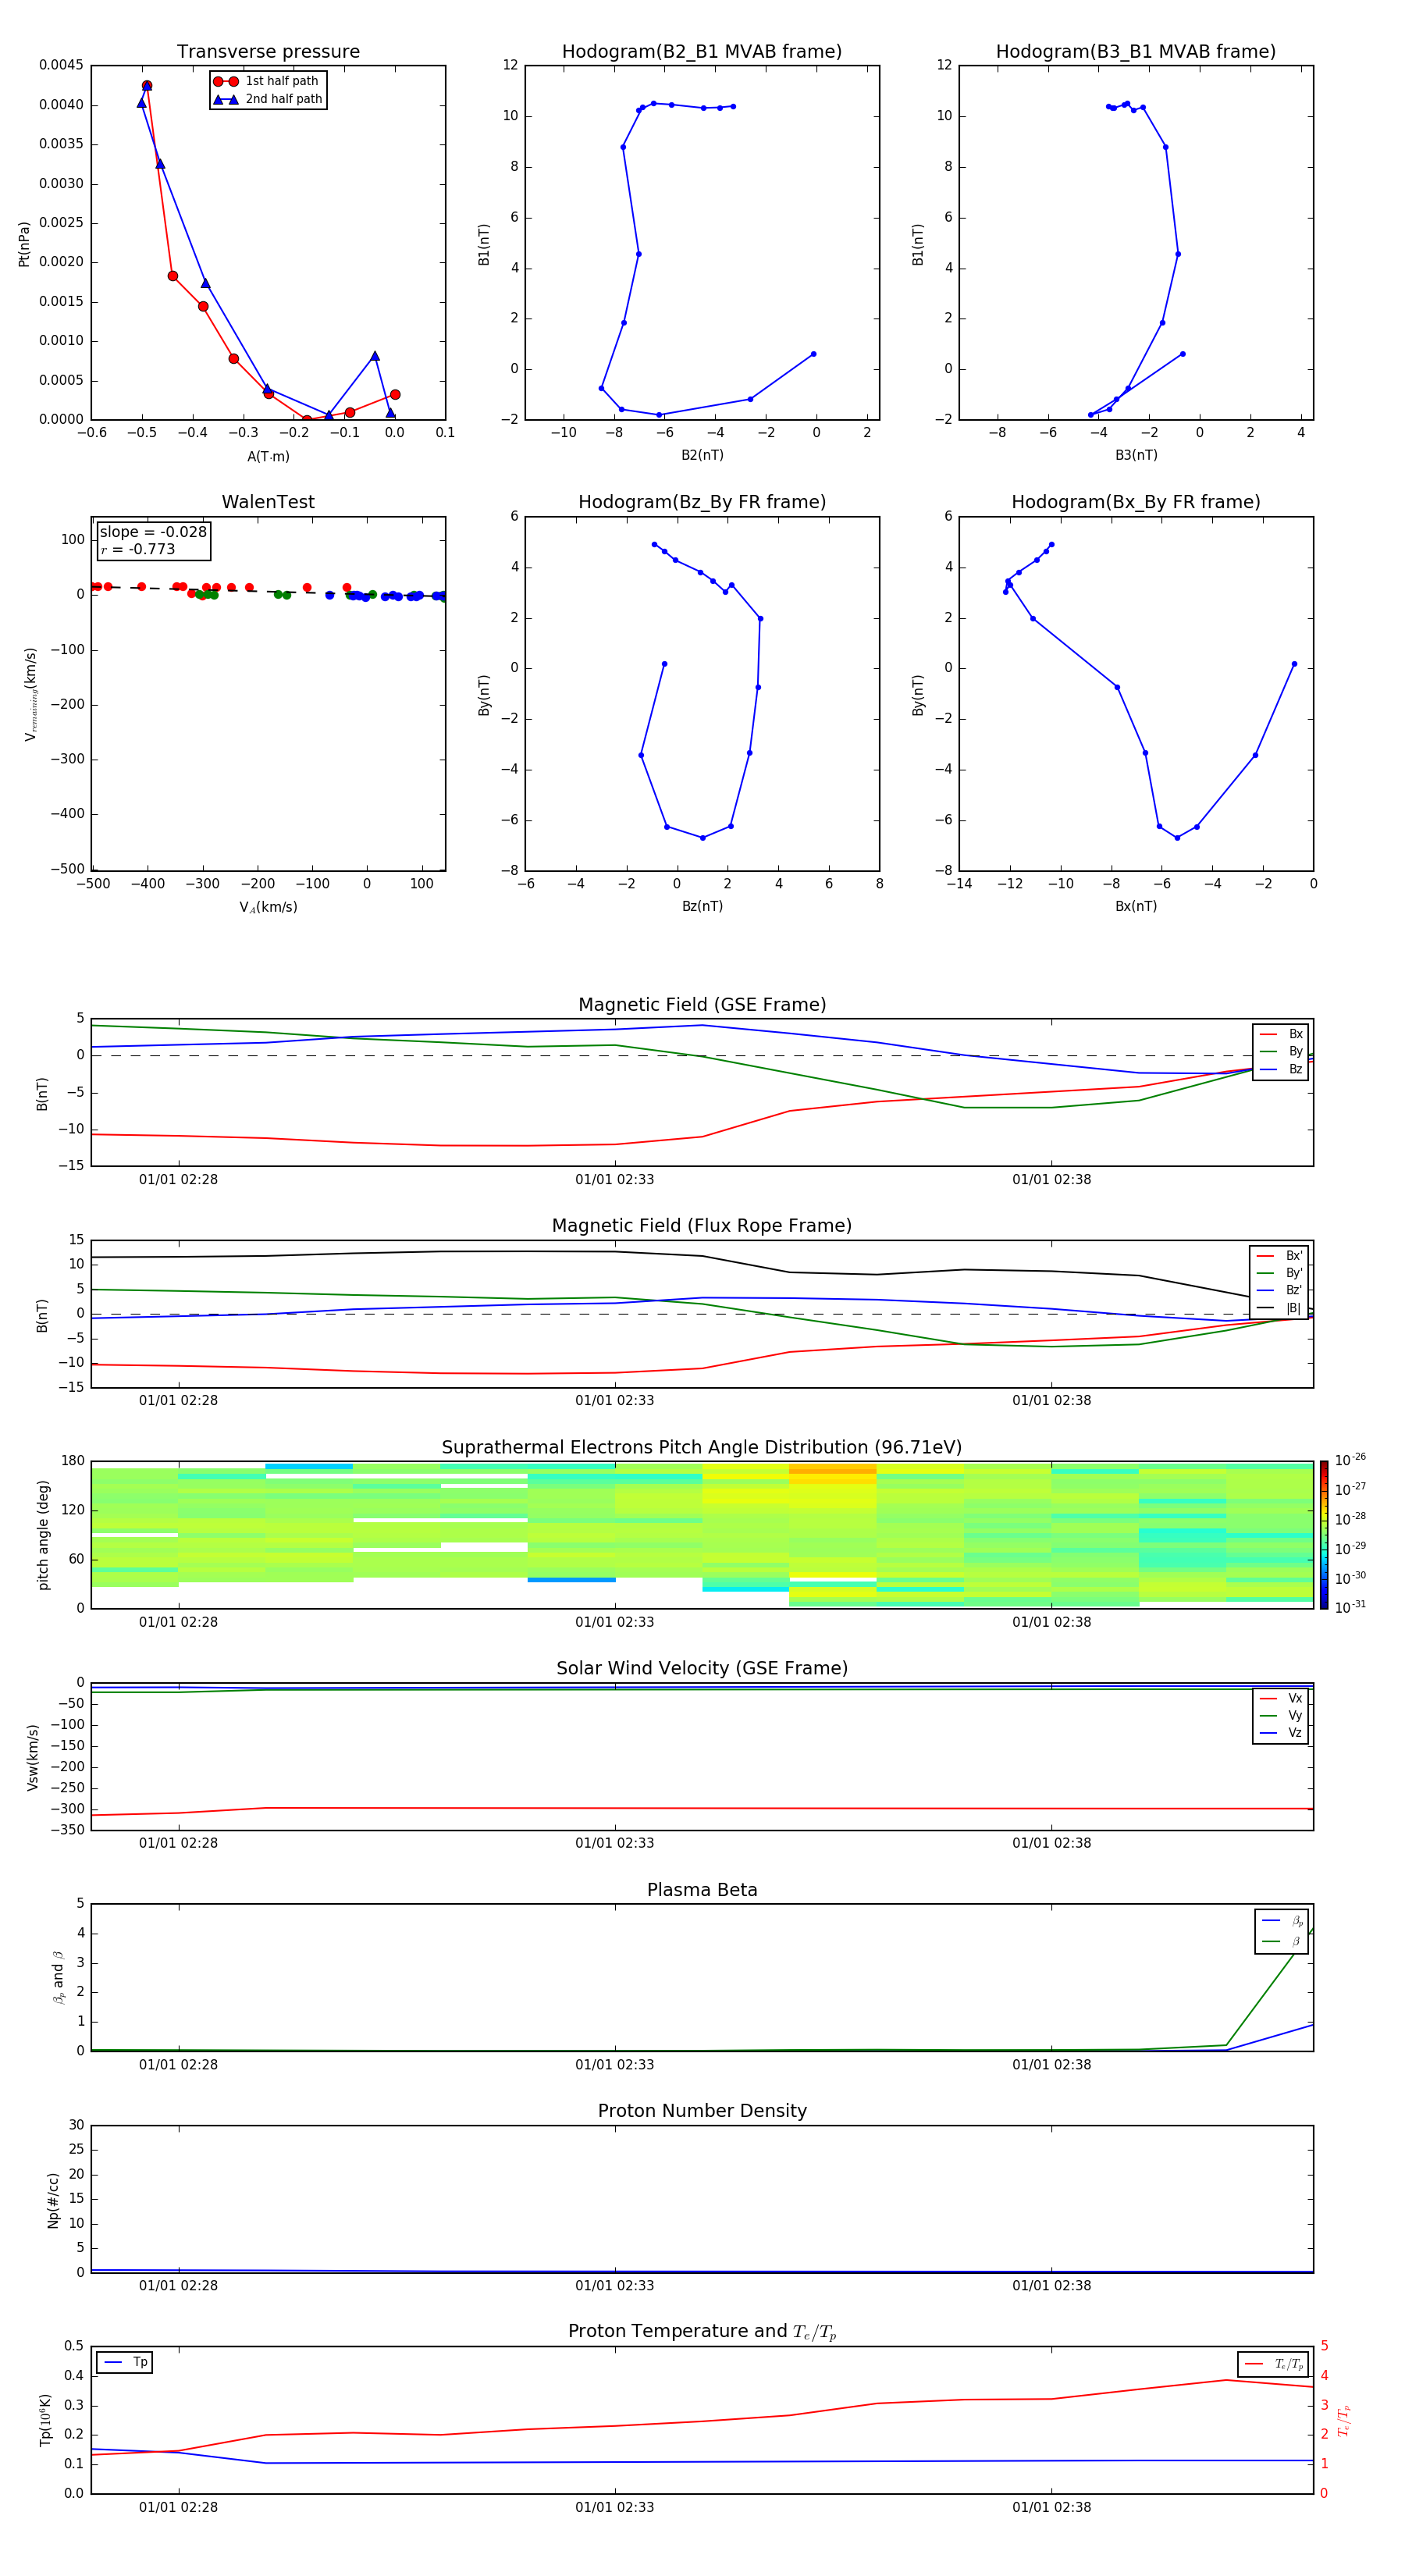1405x2576 pixels.
Task: Select the '2nd half path' legend entry
Action: (x=267, y=99)
